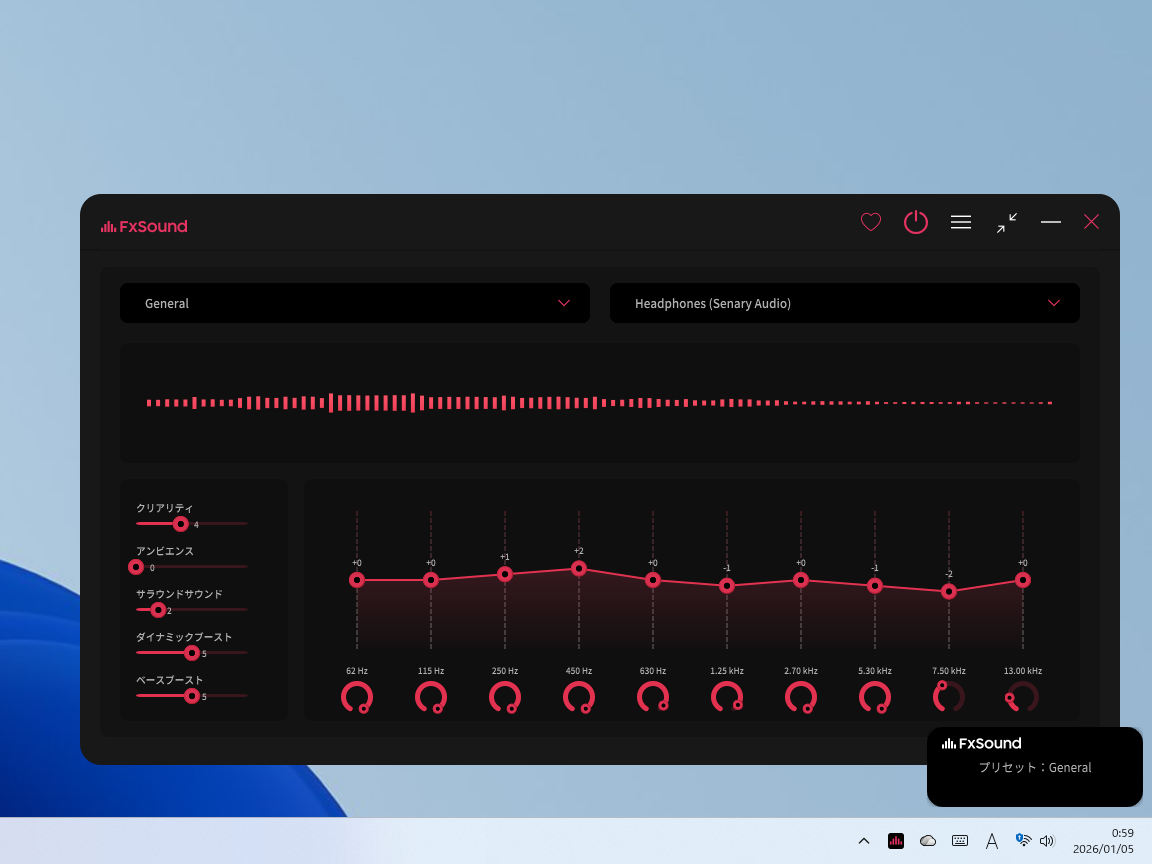Toggle the network icon in system tray
The width and height of the screenshot is (1152, 864).
[1023, 841]
